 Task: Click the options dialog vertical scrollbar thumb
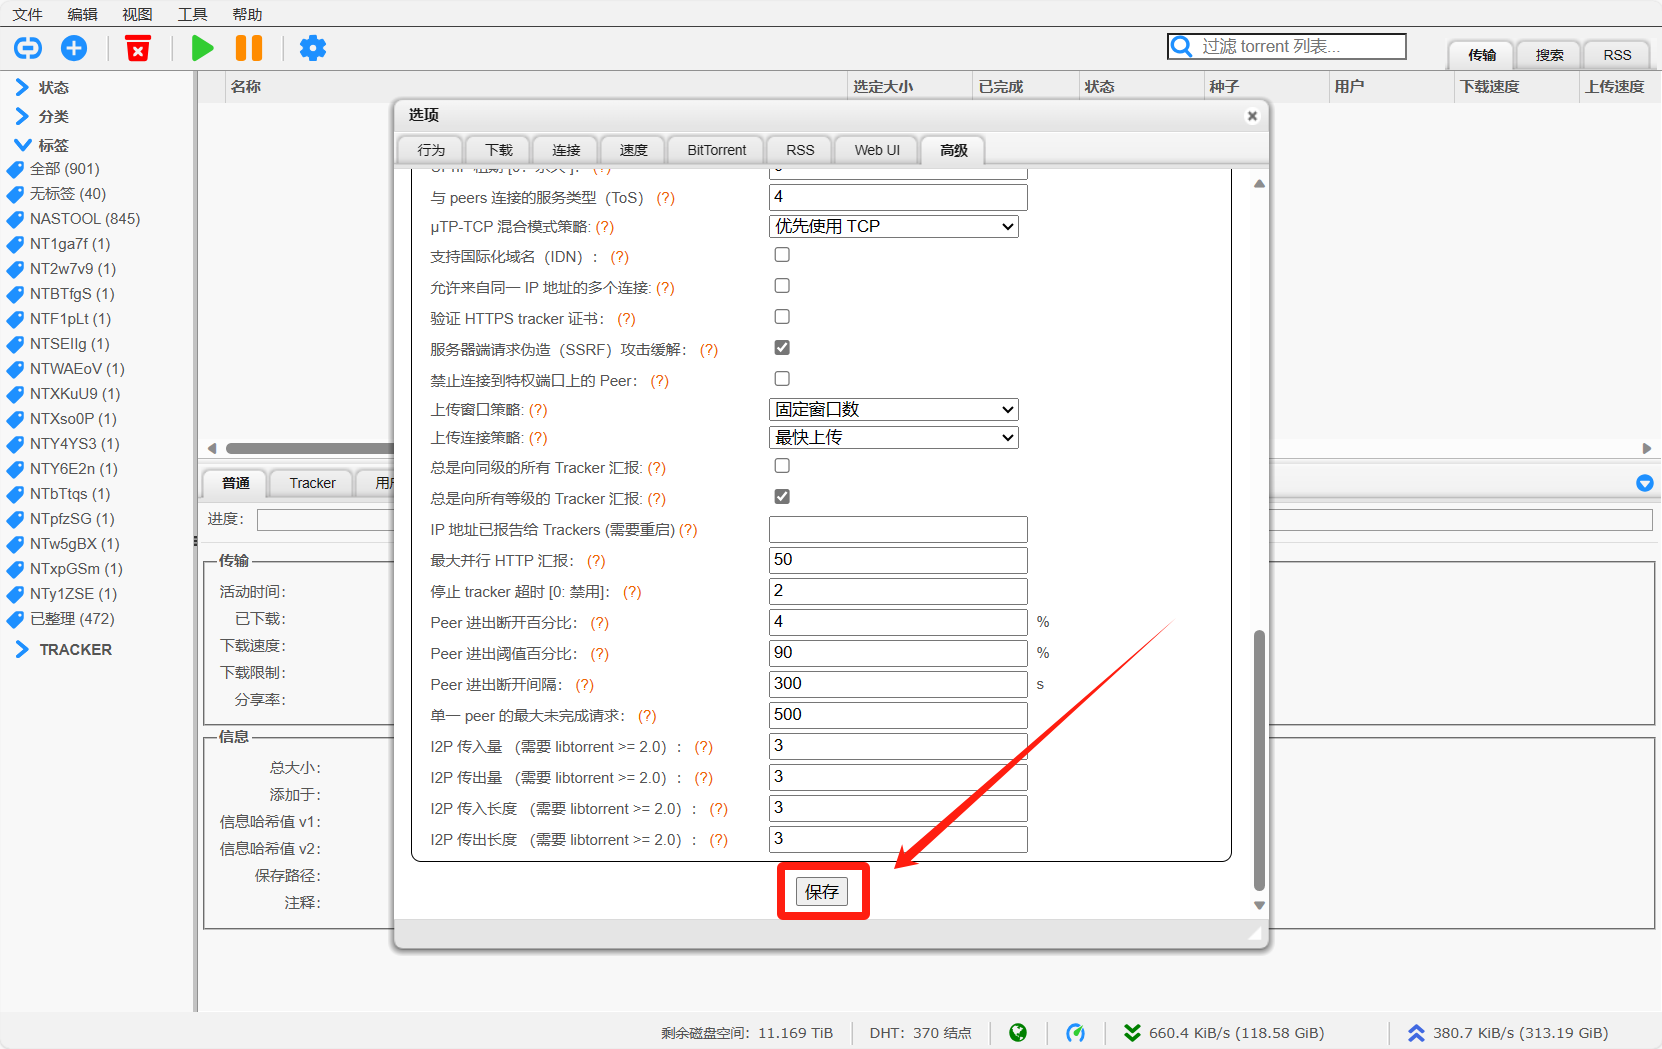click(x=1259, y=760)
